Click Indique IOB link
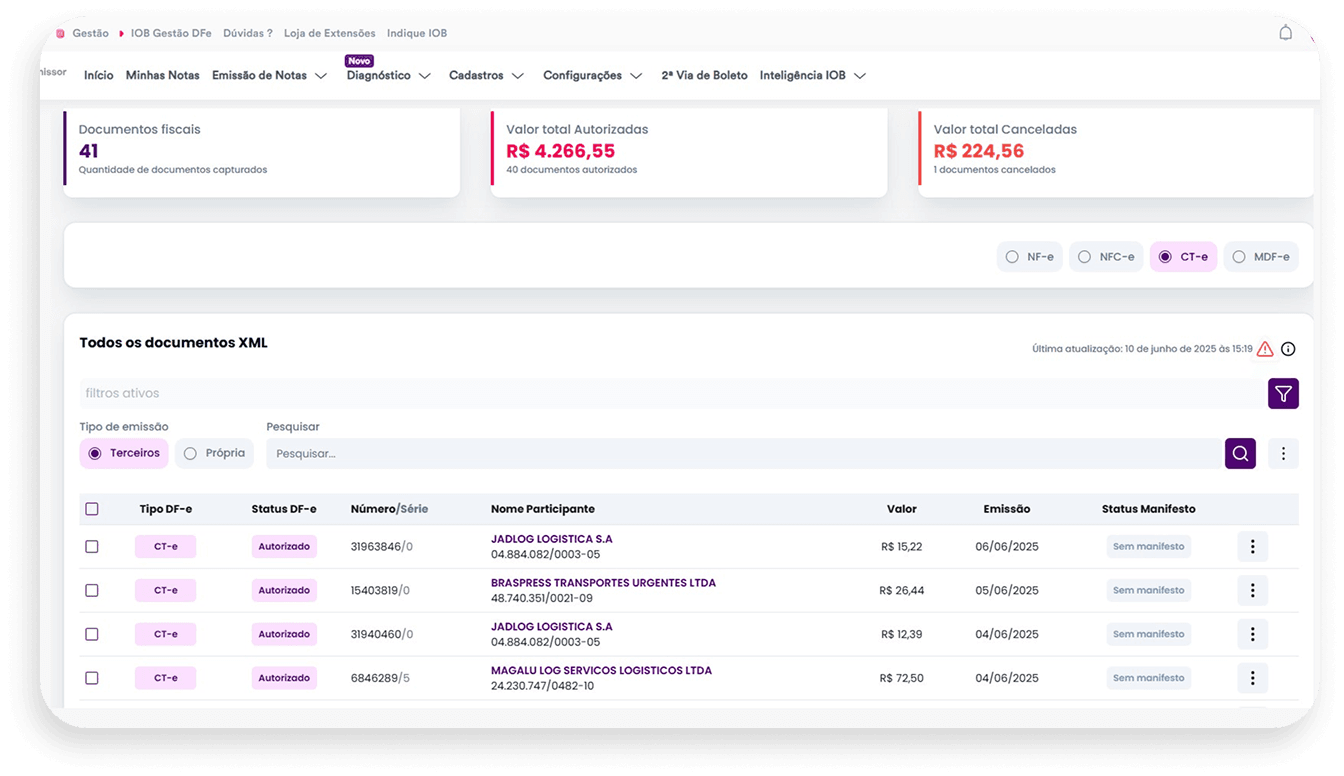 (x=417, y=33)
